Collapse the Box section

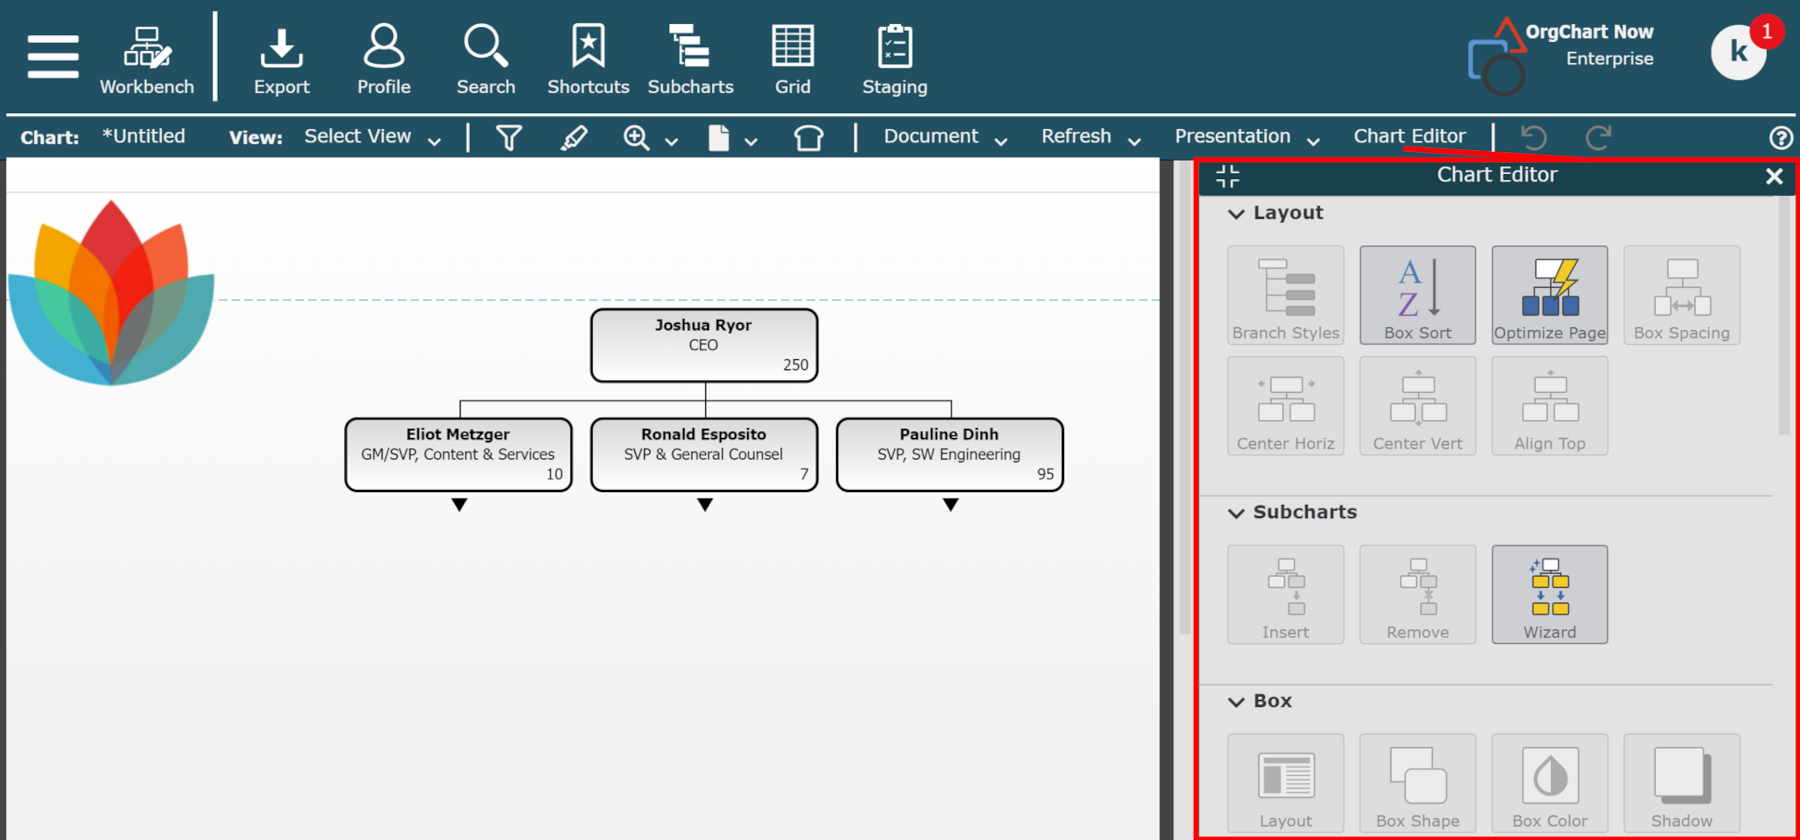[x=1237, y=702]
